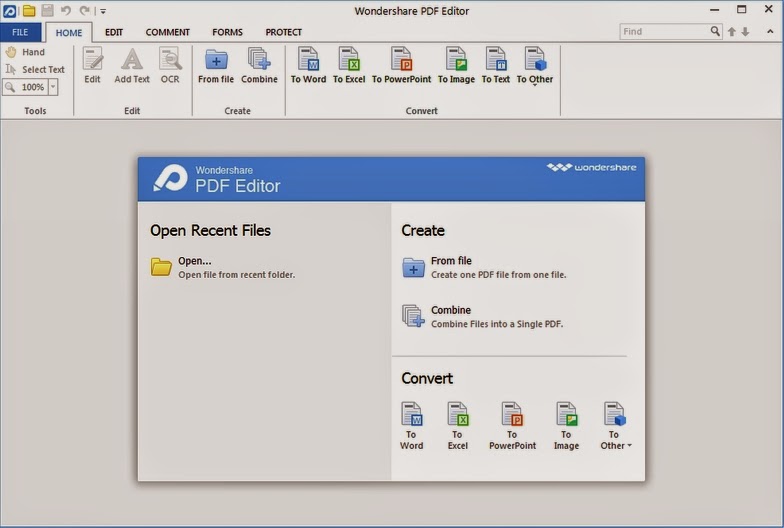
Task: Run the OCR tool
Action: tap(170, 66)
